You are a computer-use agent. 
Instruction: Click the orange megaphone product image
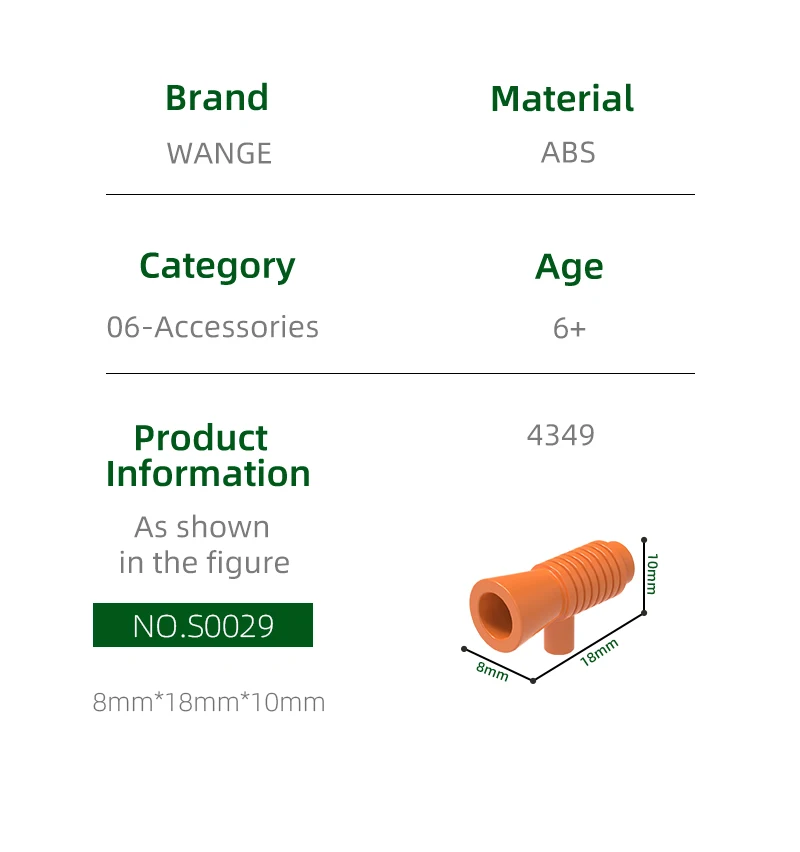click(x=550, y=595)
